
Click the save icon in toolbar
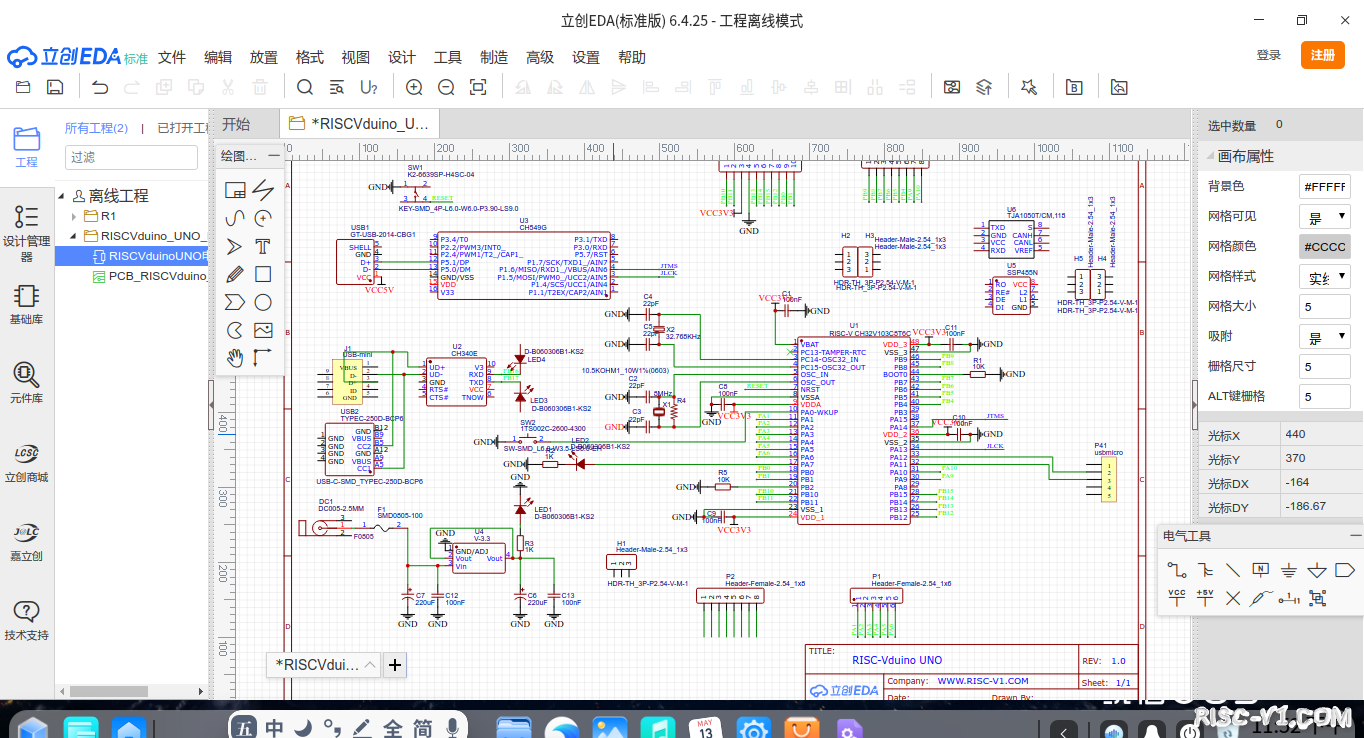coord(55,88)
